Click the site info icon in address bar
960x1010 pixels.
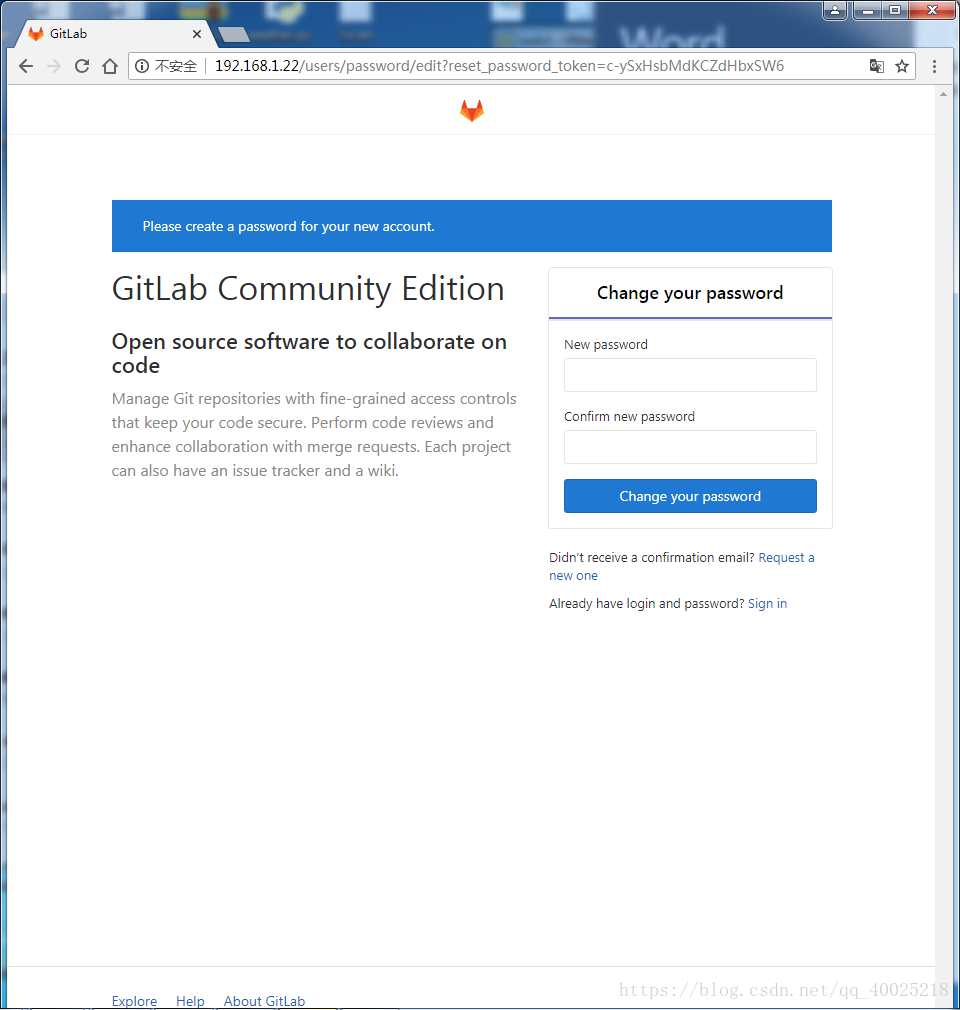(x=142, y=66)
